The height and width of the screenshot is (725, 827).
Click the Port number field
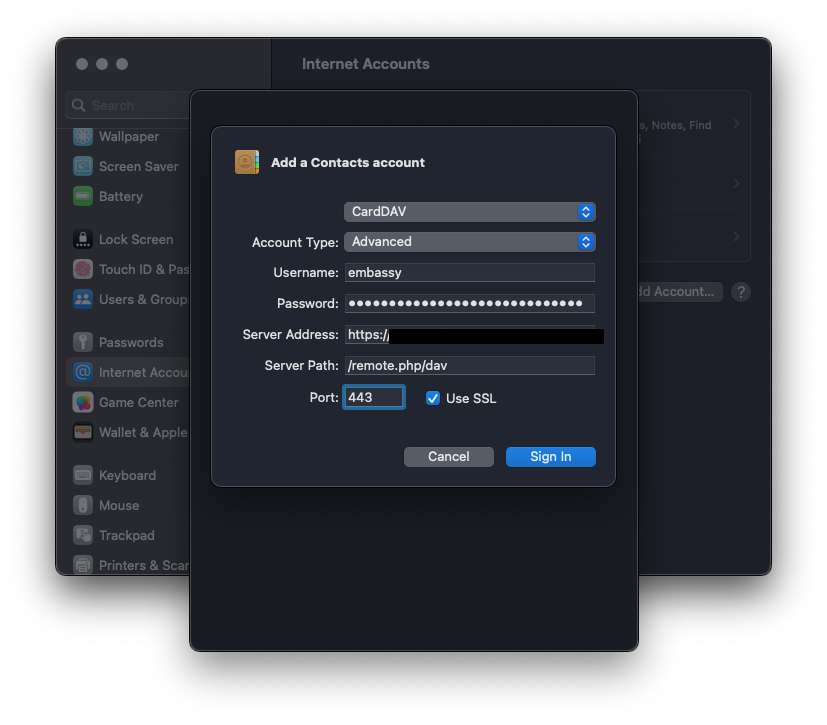click(x=374, y=398)
